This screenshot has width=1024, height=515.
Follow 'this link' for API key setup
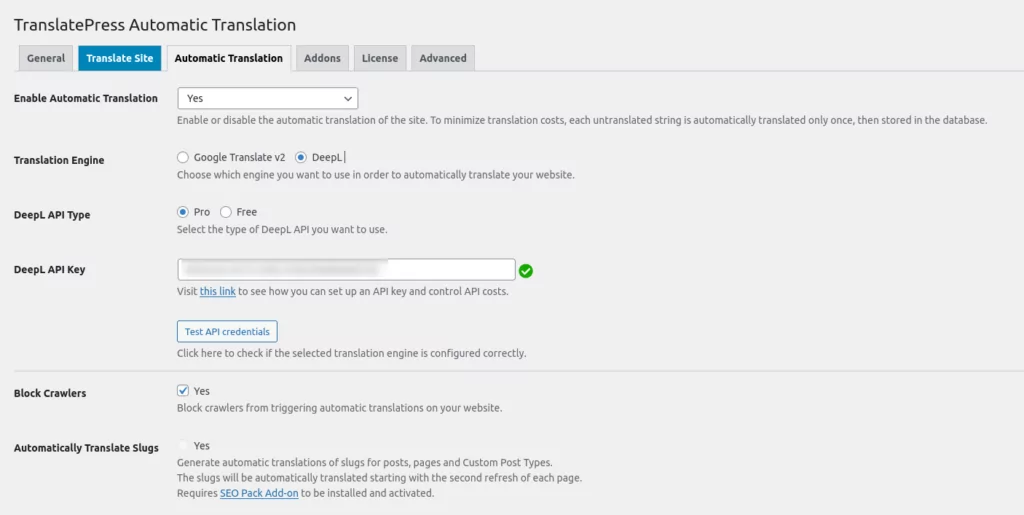[217, 292]
